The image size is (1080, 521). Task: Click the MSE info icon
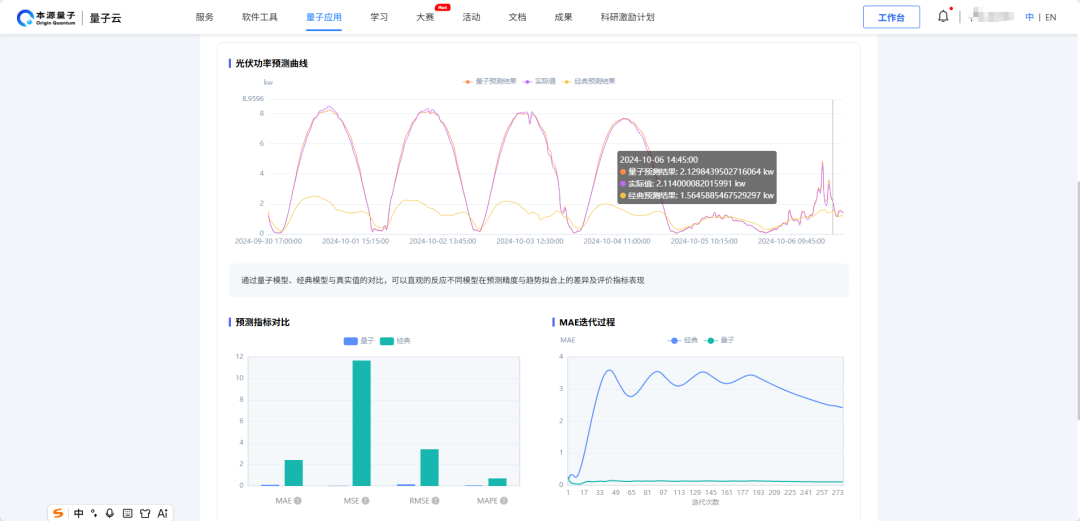[366, 501]
